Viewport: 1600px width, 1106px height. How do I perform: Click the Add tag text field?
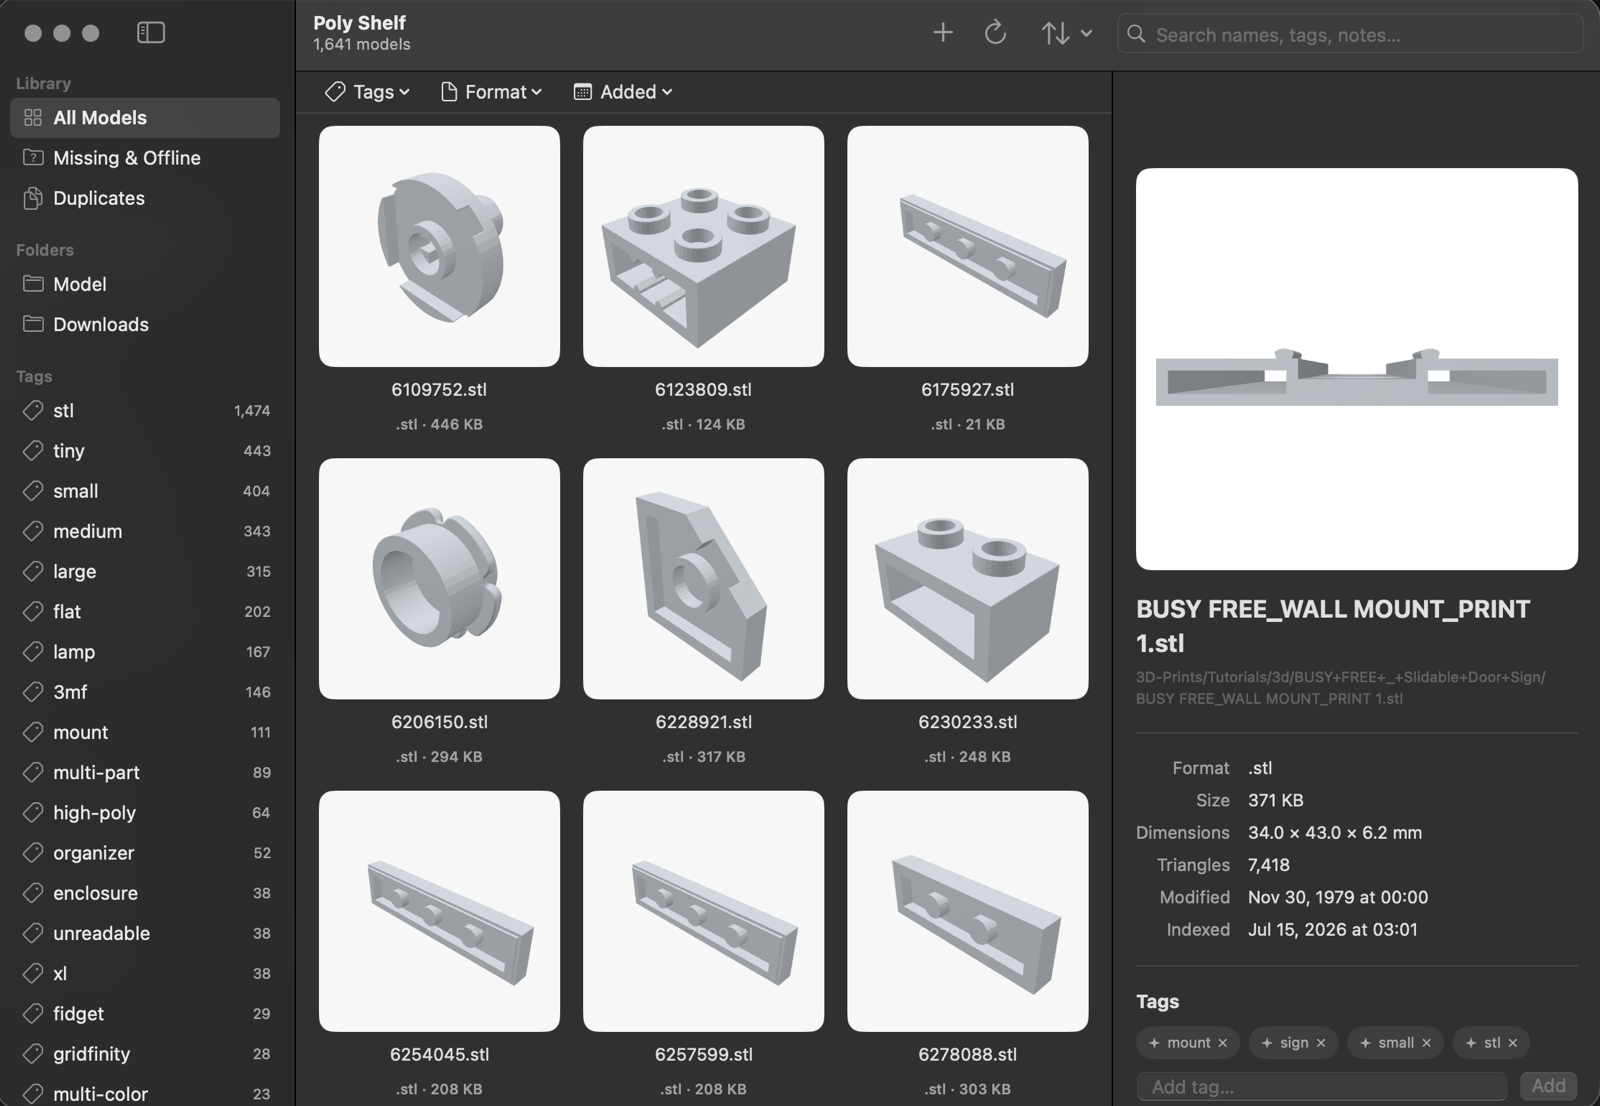coord(1322,1087)
